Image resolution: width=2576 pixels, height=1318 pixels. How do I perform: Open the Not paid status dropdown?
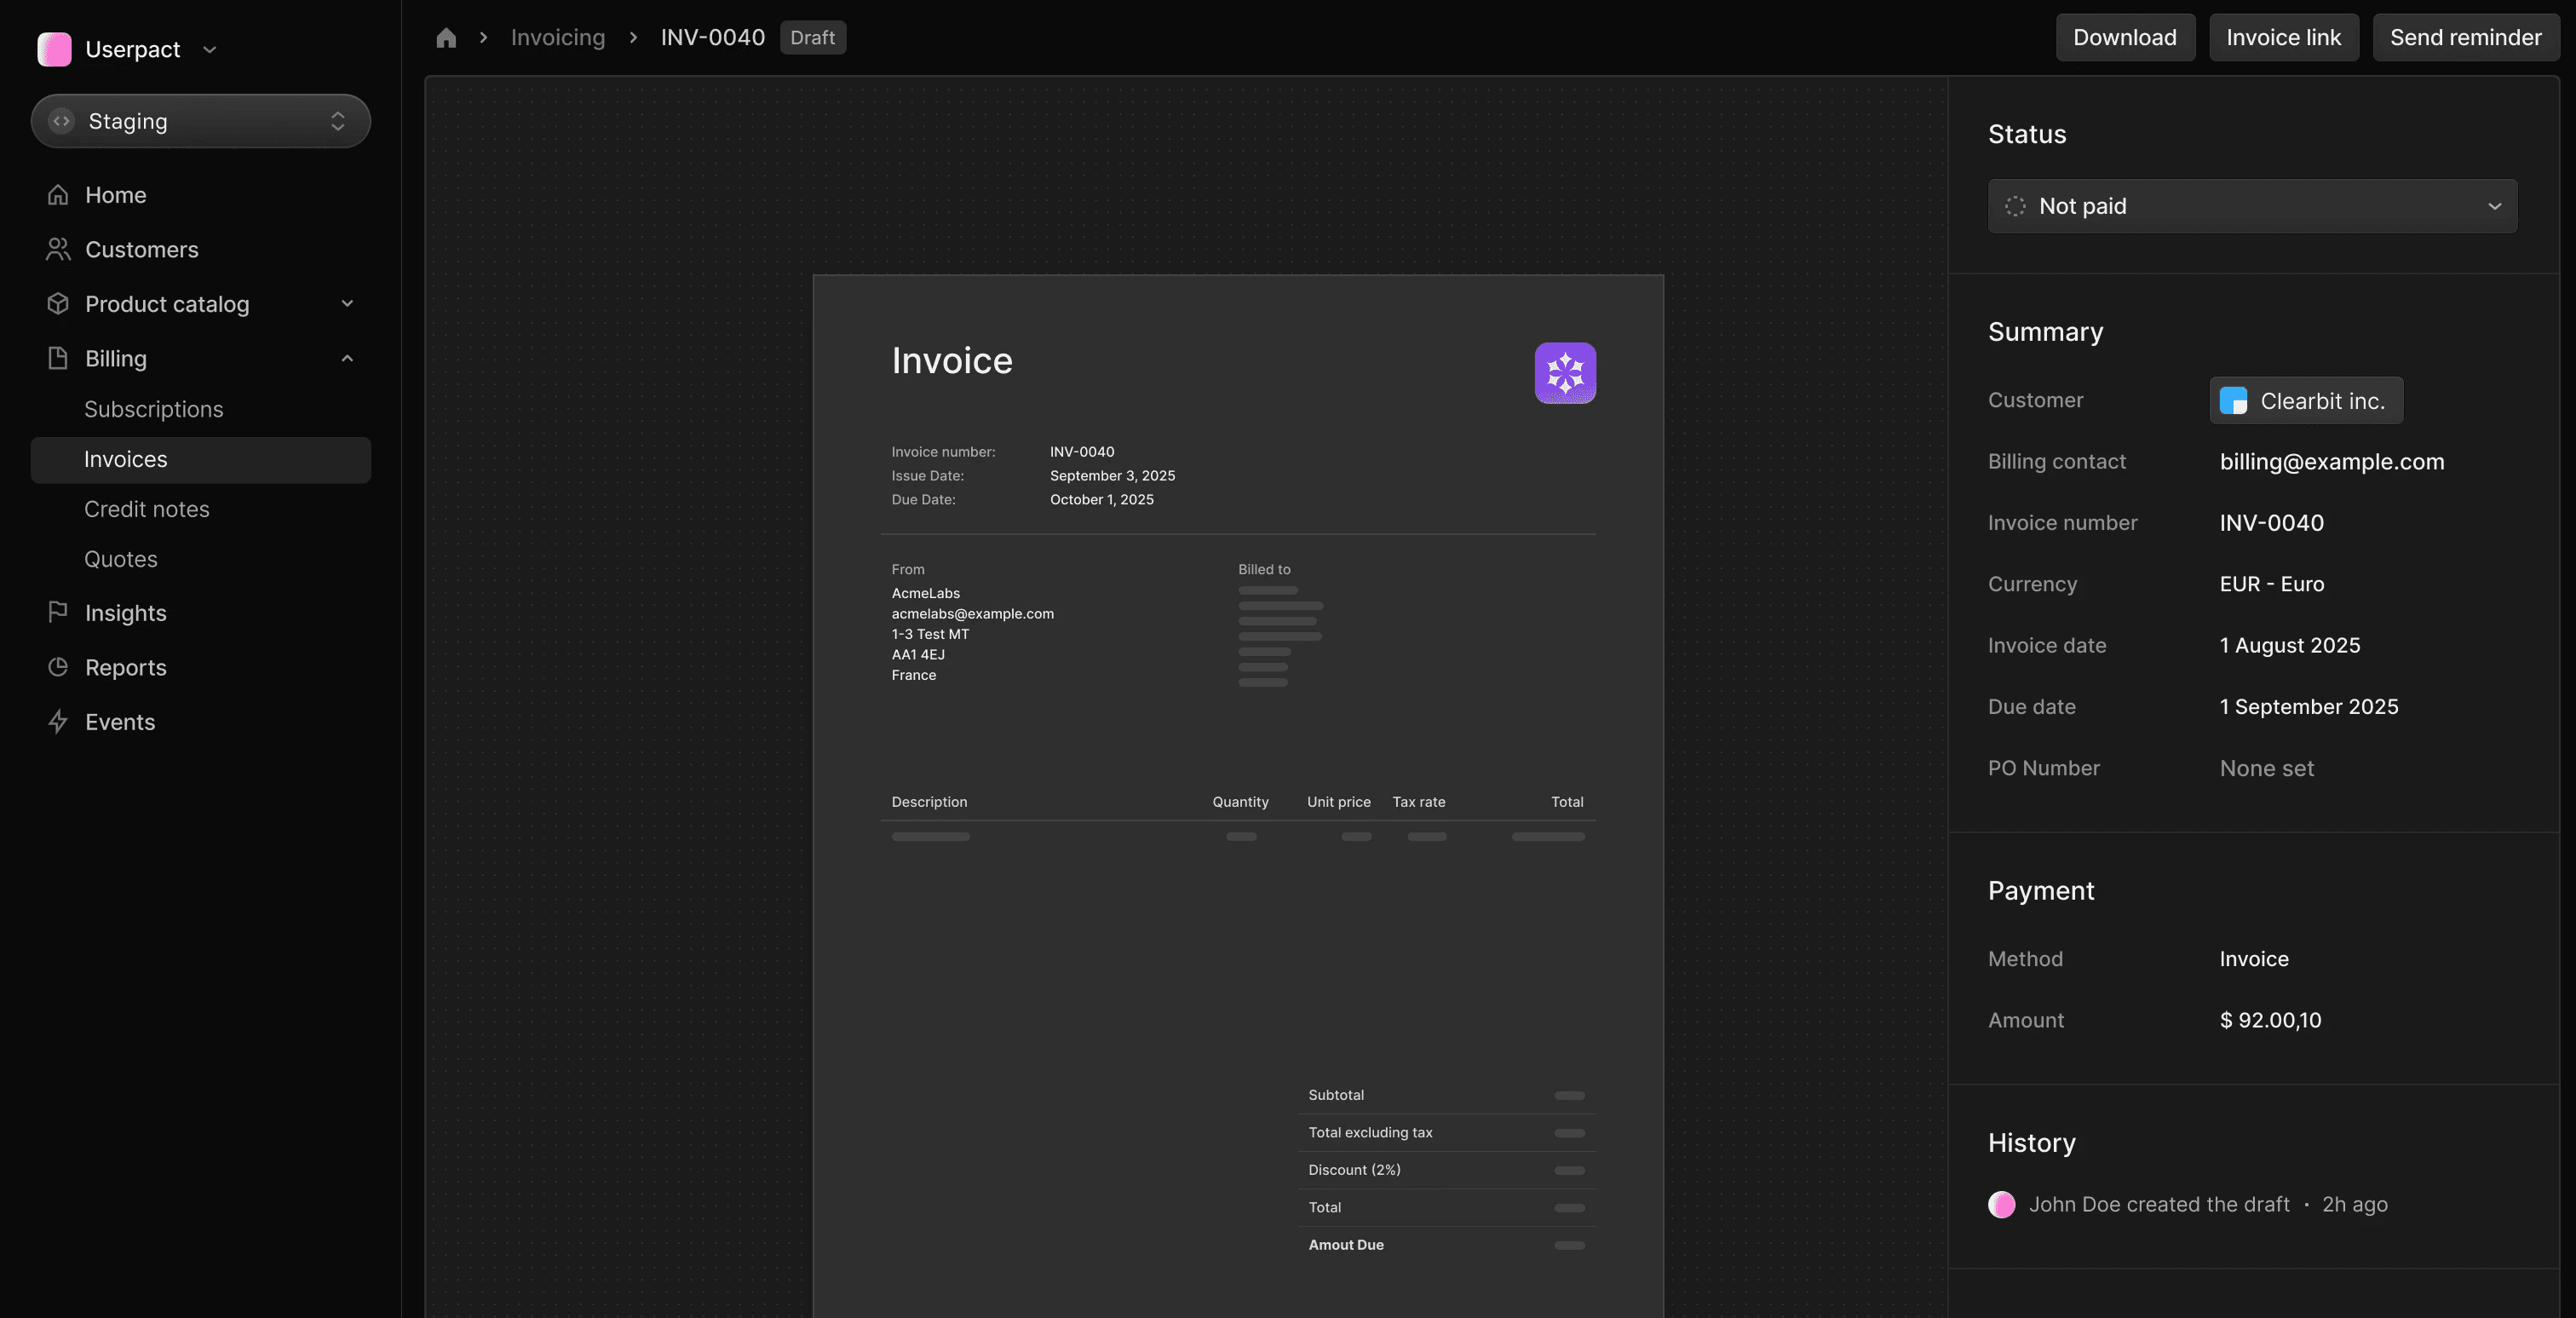pyautogui.click(x=2251, y=206)
